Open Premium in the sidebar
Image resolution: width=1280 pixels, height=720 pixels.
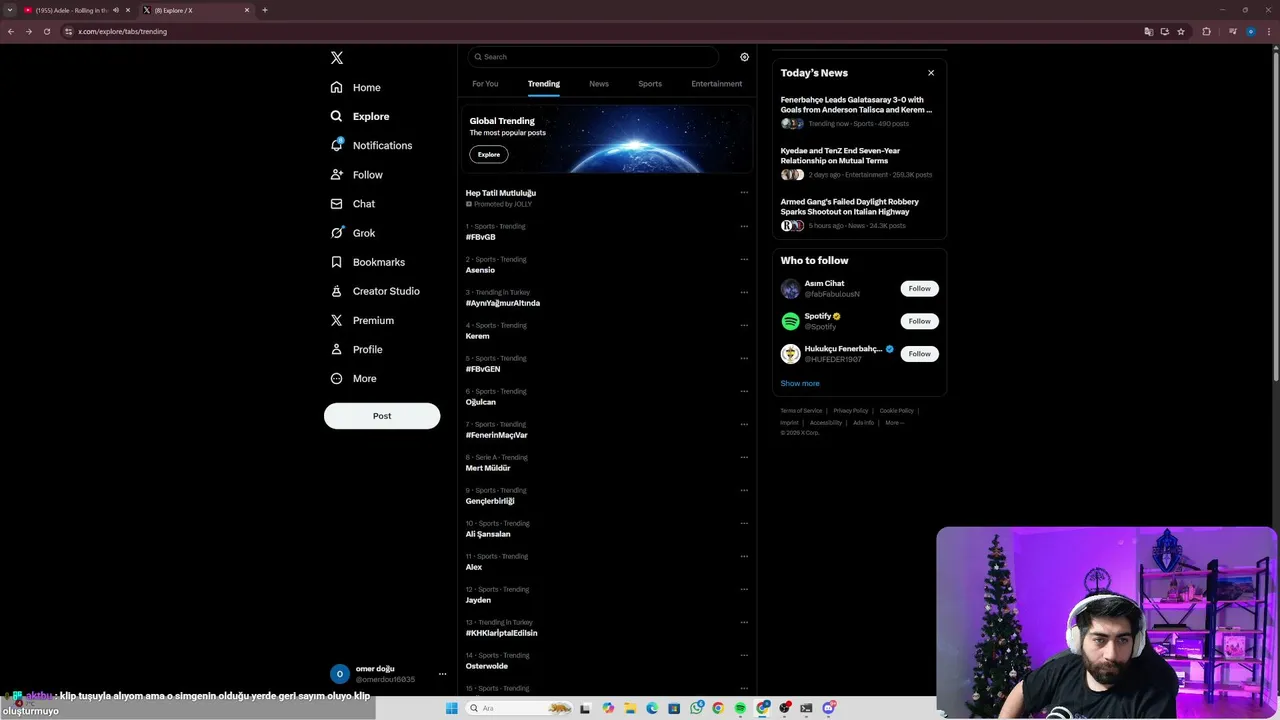pyautogui.click(x=362, y=320)
